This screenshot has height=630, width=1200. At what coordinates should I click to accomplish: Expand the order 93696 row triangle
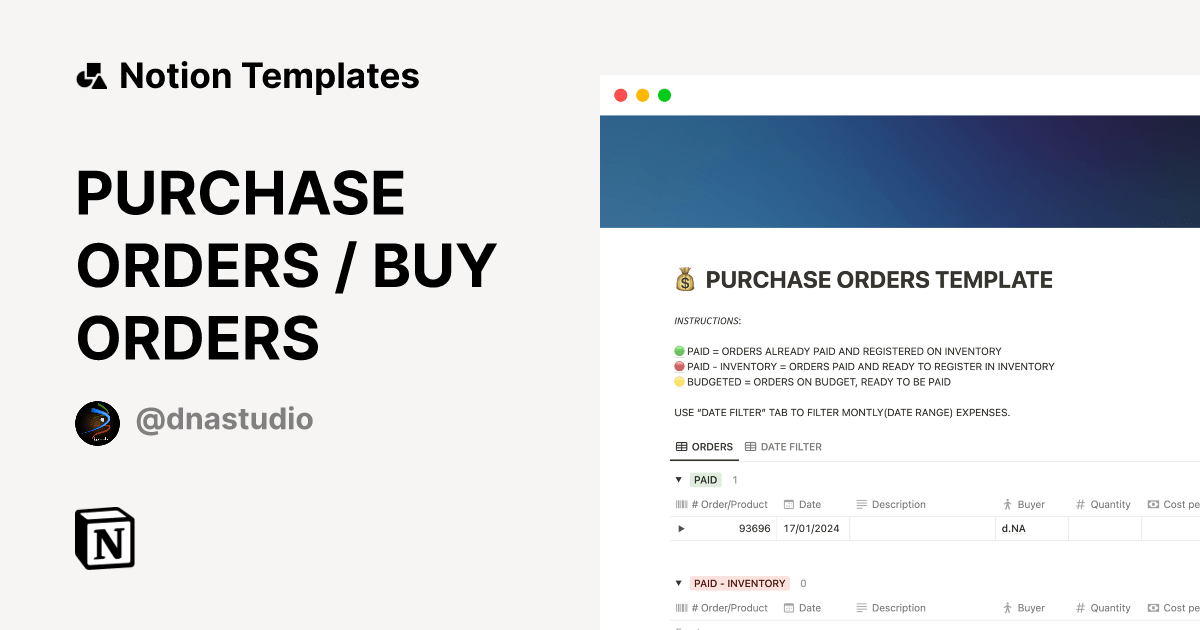tap(682, 528)
